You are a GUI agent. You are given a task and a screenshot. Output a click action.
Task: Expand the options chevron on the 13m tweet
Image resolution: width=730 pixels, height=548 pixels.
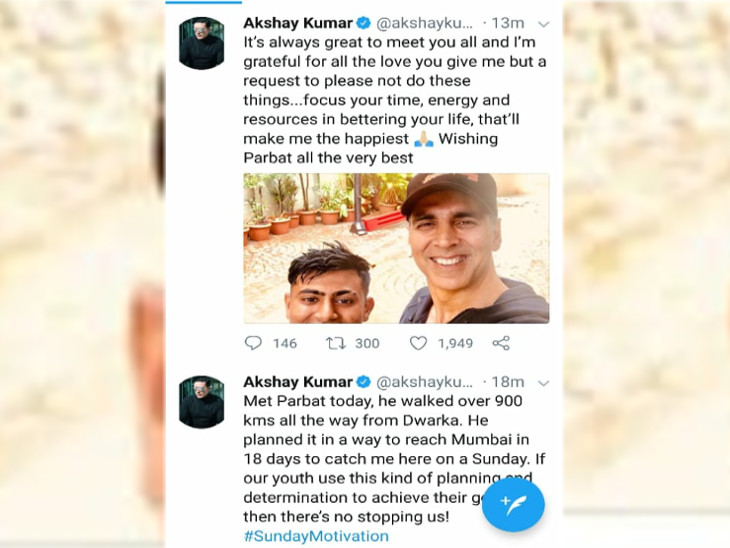tap(543, 23)
